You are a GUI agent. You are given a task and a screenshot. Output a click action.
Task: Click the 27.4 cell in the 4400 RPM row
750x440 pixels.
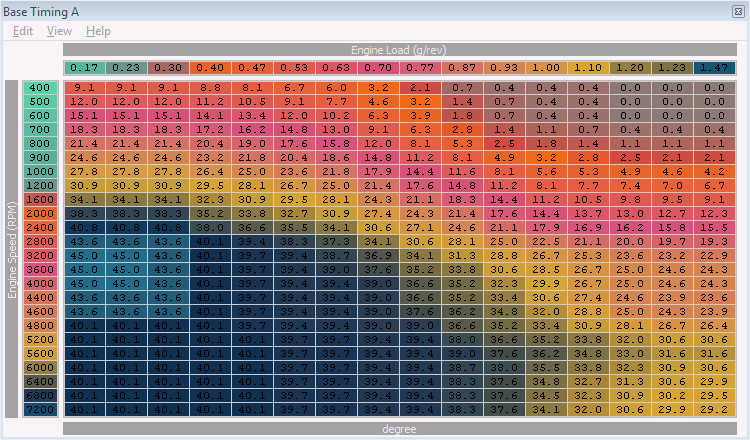coord(588,297)
